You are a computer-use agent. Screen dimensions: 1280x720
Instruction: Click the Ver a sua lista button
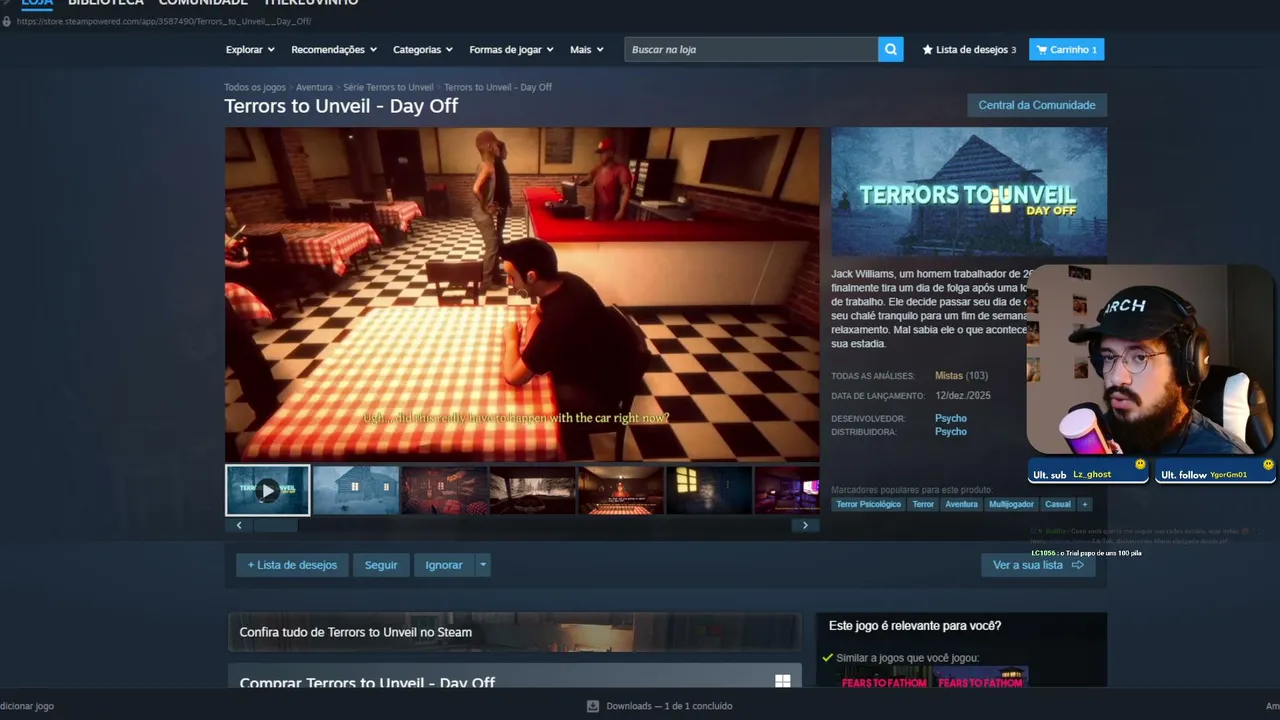pos(1038,565)
